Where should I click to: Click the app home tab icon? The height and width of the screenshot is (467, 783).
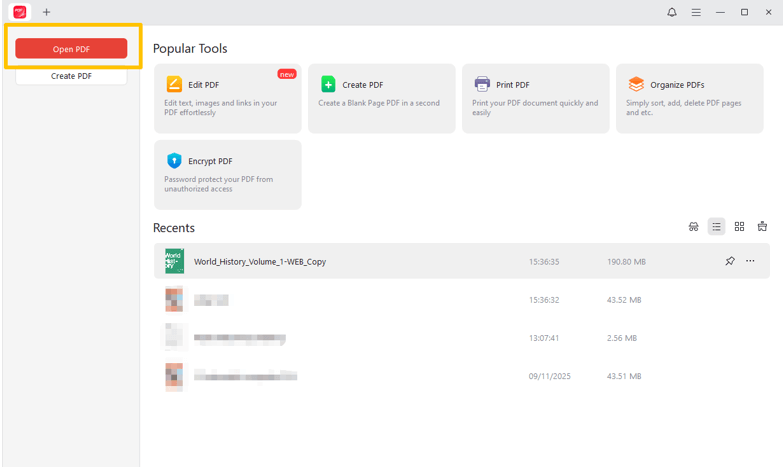coord(19,12)
